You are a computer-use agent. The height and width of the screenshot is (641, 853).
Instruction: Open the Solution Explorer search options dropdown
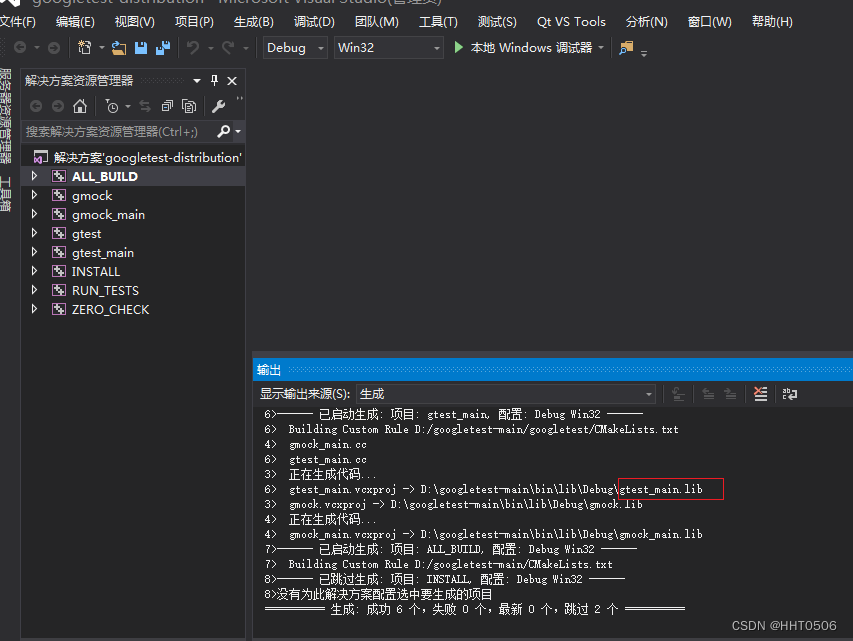point(238,131)
